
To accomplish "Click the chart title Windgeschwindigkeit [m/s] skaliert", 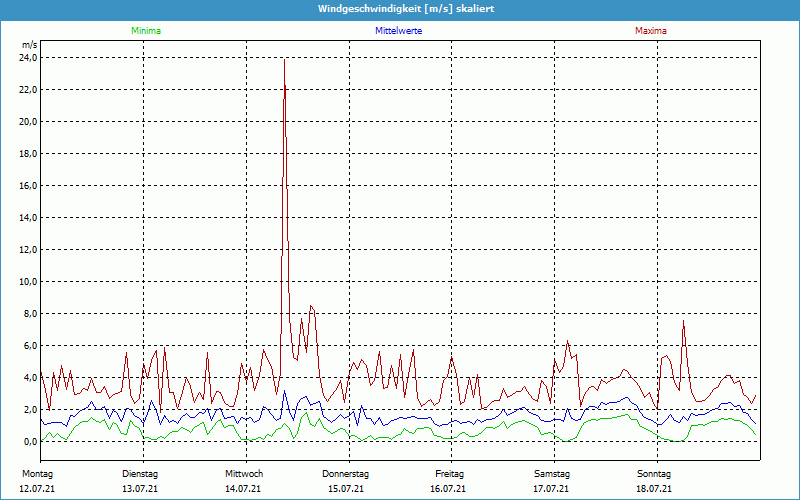I will [x=406, y=9].
